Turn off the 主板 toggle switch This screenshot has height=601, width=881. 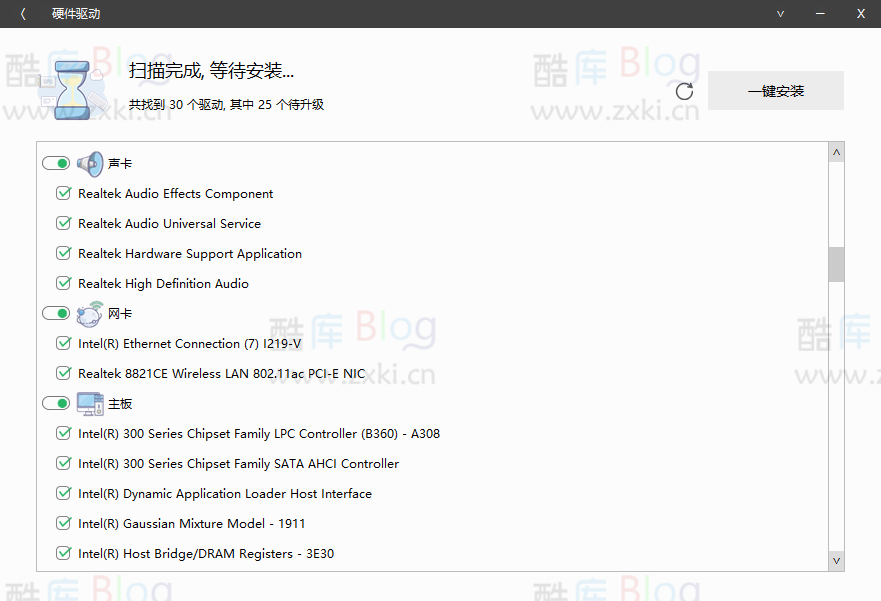point(55,402)
